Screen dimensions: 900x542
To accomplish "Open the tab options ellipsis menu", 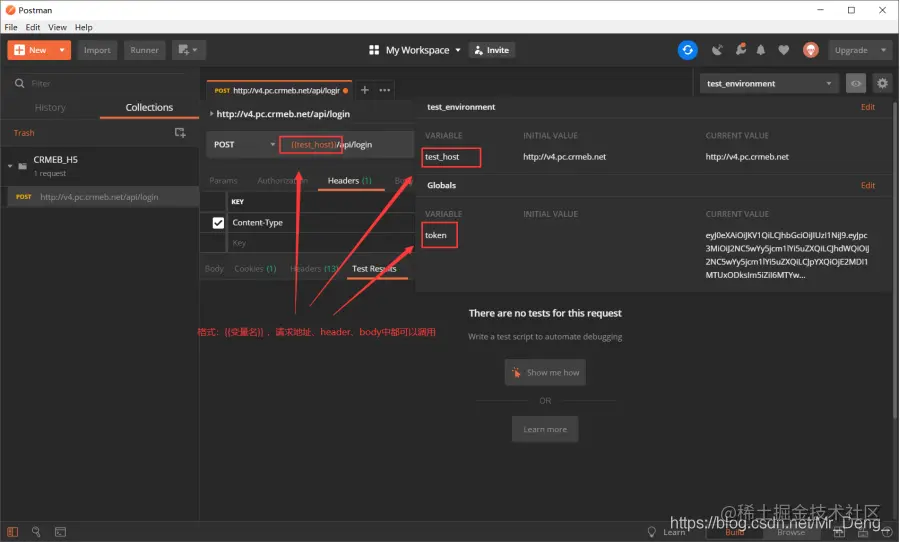I will (385, 90).
